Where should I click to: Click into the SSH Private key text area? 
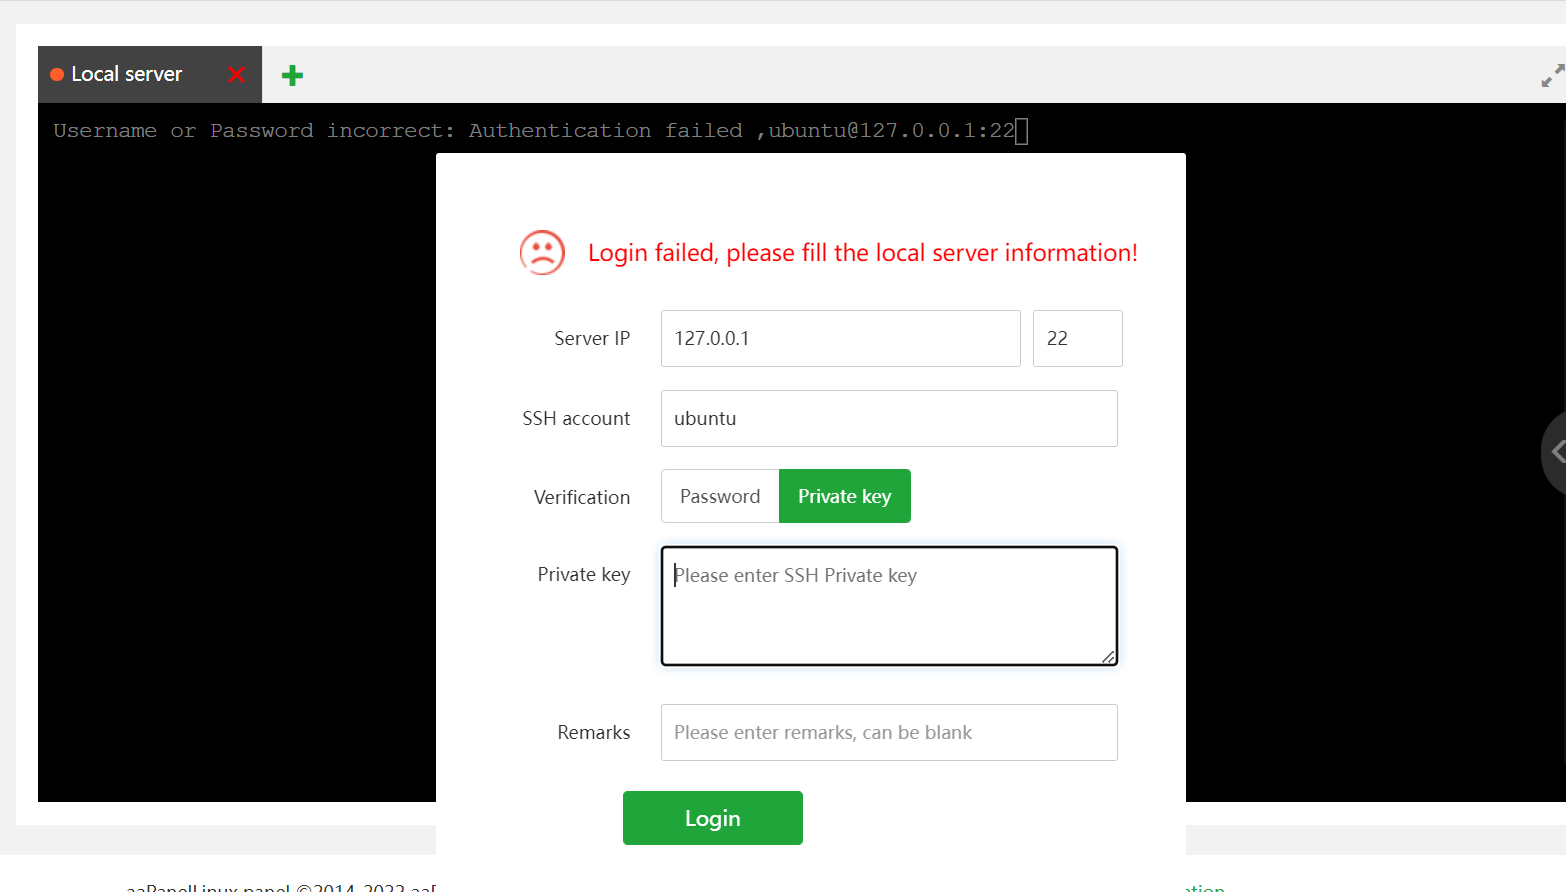coord(889,605)
